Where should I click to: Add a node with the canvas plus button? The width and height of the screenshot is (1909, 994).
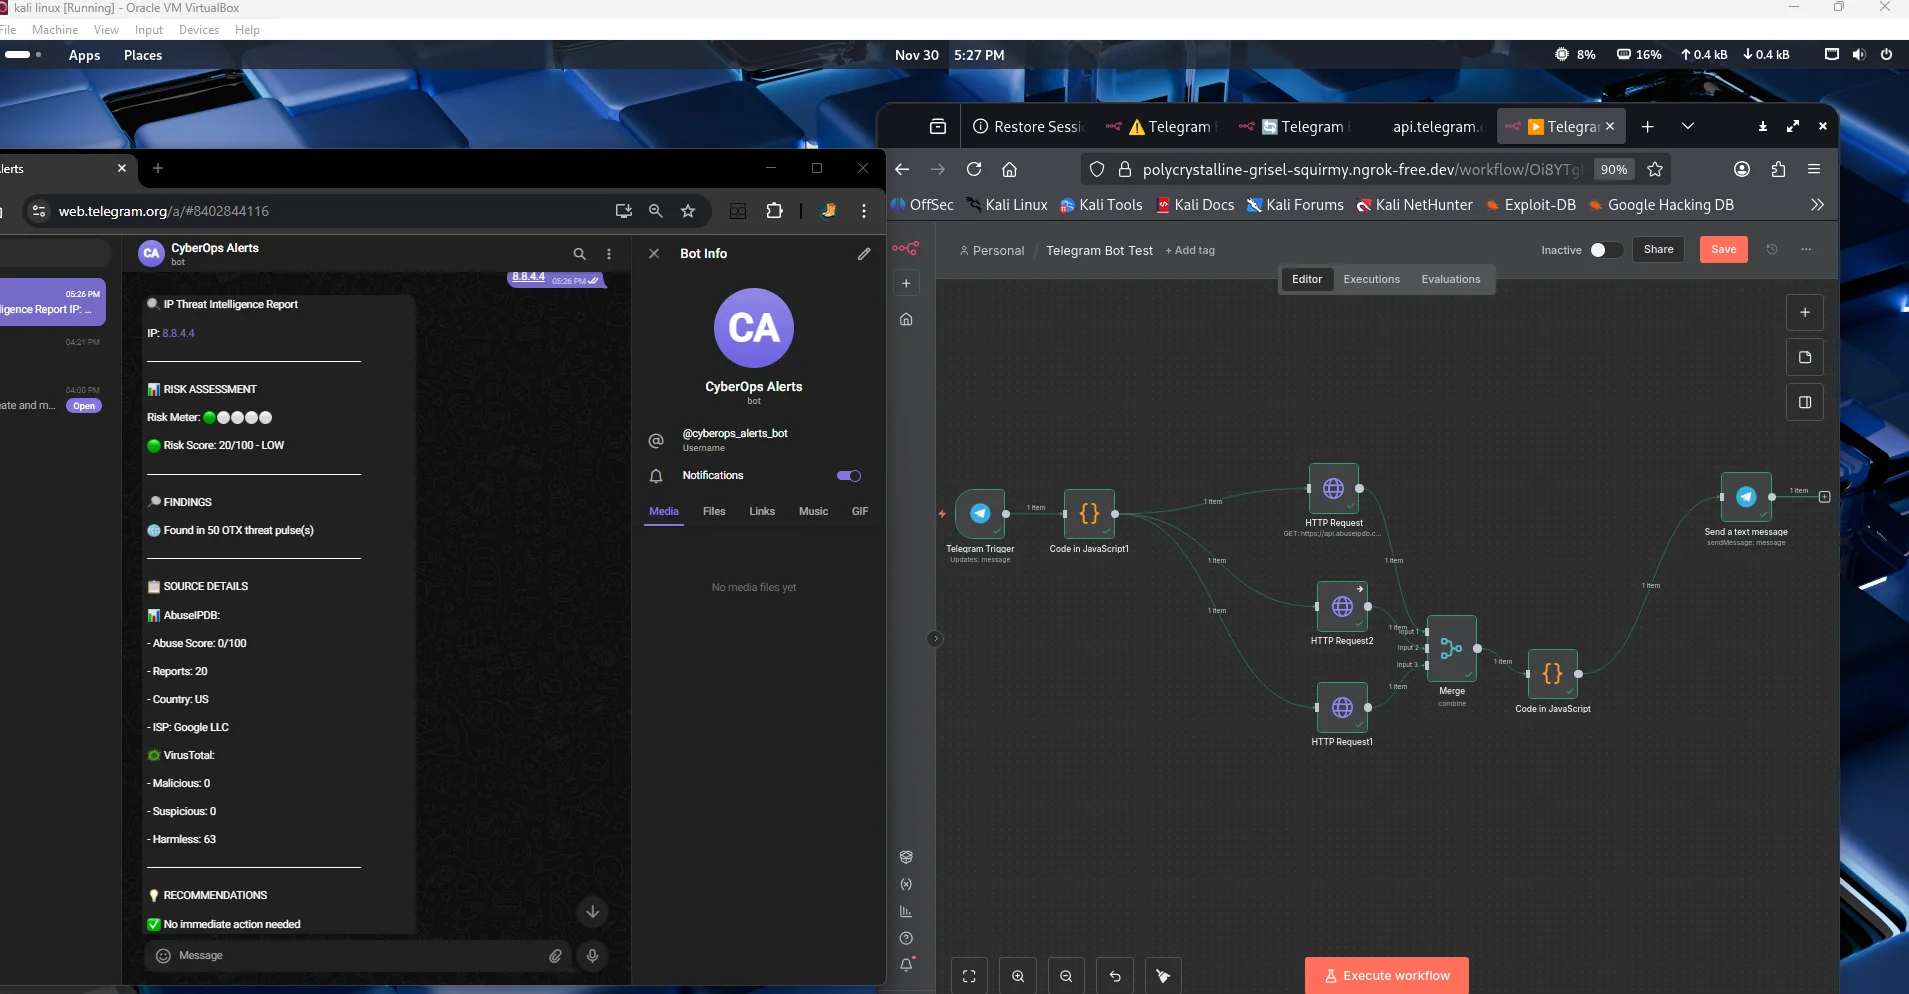click(1805, 313)
